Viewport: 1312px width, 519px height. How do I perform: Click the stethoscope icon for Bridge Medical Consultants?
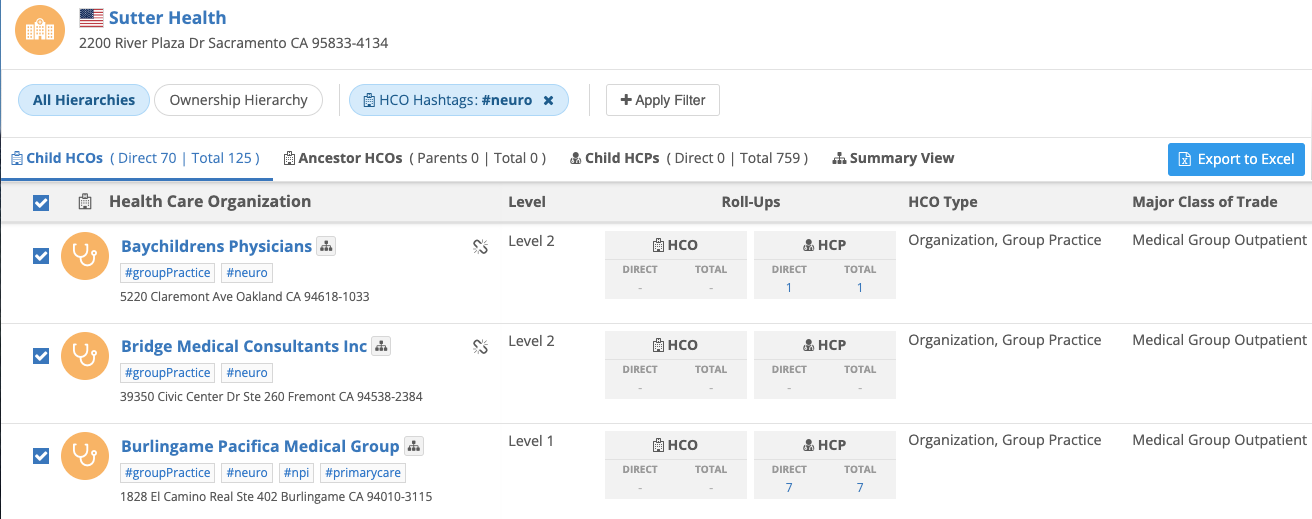coord(85,356)
